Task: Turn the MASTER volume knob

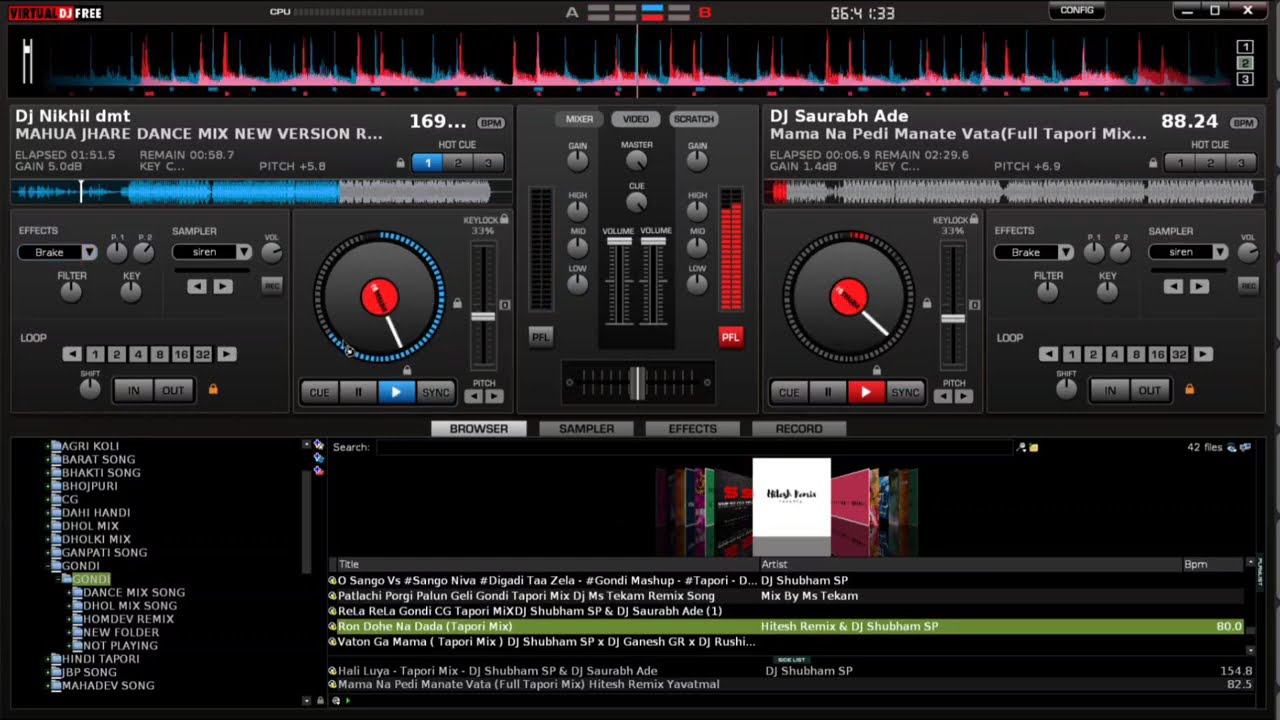Action: point(636,161)
